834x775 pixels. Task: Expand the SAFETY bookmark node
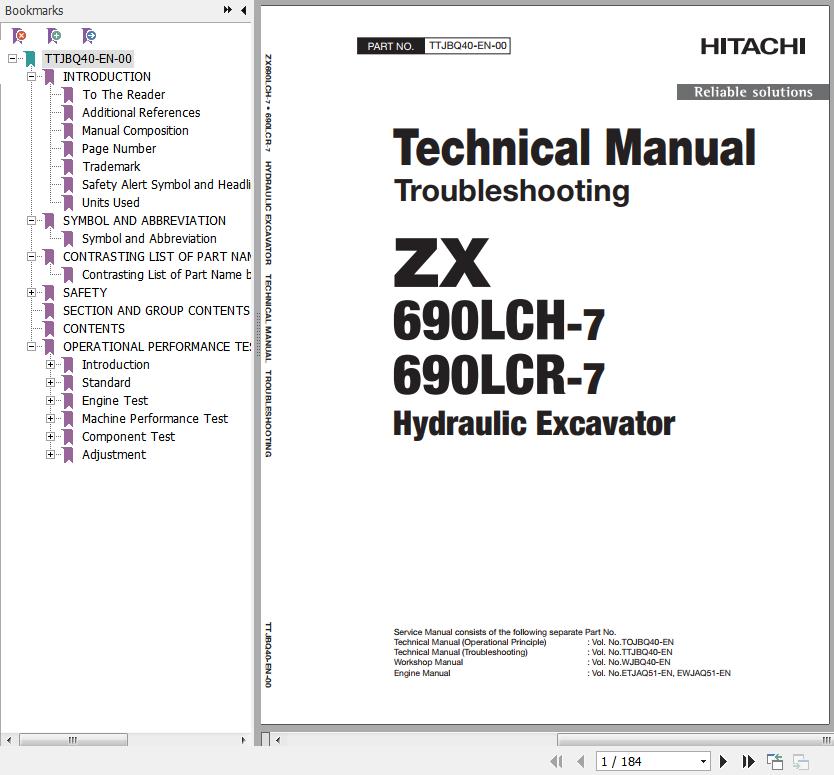pos(32,293)
